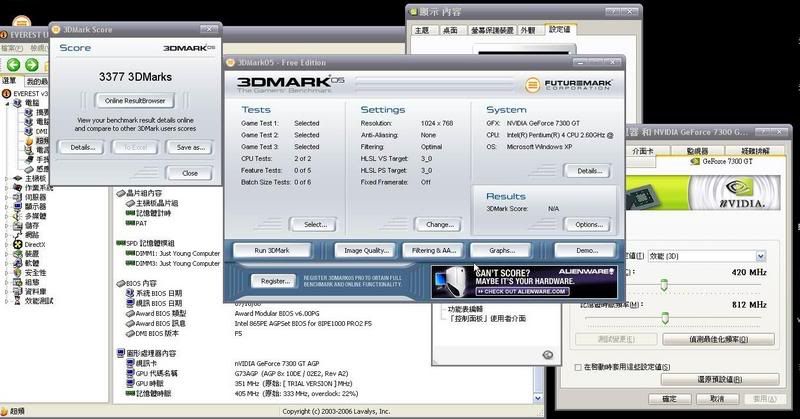Click the green back arrow in EVEREST toolbar
This screenshot has width=800, height=419.
point(14,64)
